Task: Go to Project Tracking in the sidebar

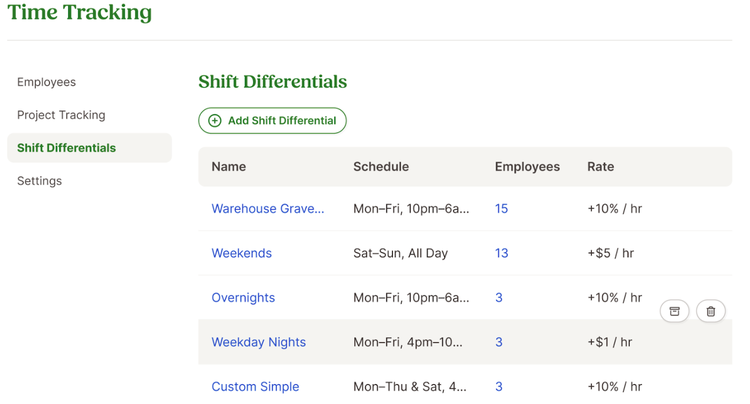Action: coord(61,115)
